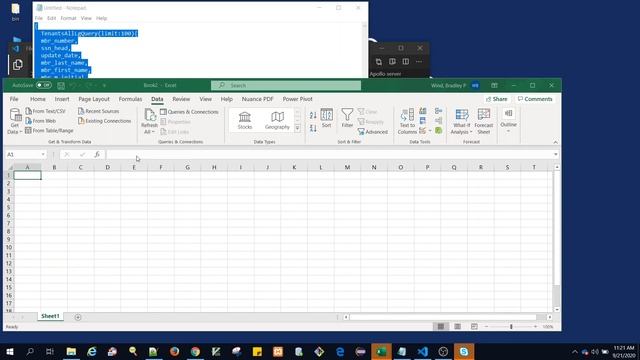Viewport: 640px width, 360px height.
Task: Switch to Normal view in status bar
Action: (x=441, y=327)
